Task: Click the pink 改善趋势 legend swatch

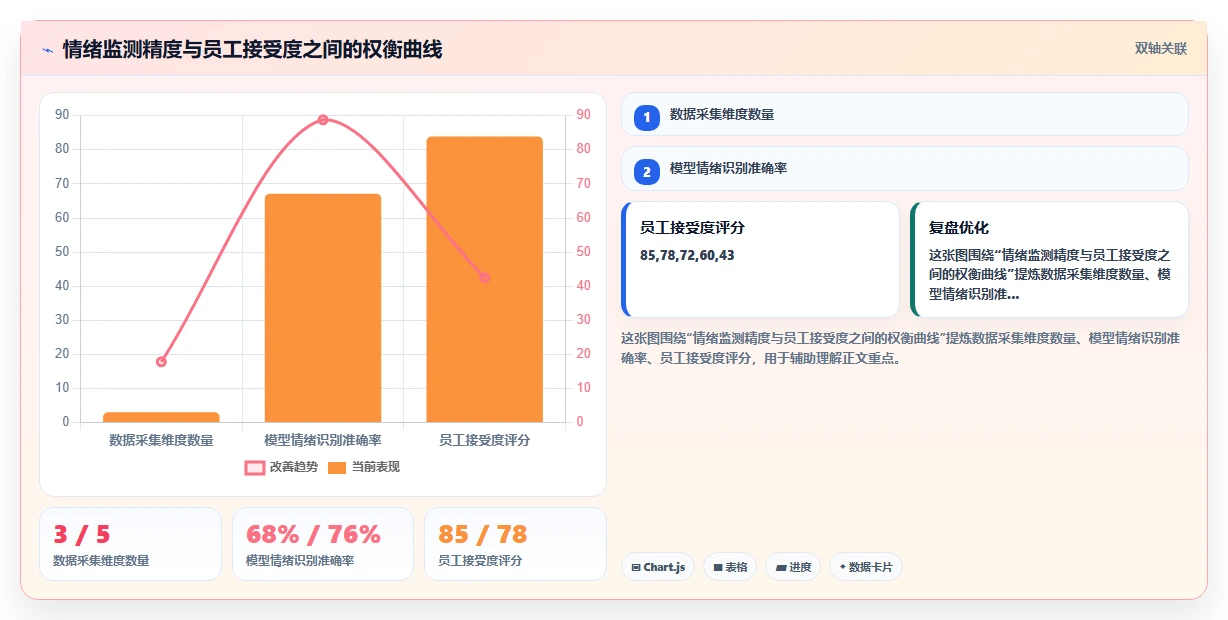Action: point(255,467)
